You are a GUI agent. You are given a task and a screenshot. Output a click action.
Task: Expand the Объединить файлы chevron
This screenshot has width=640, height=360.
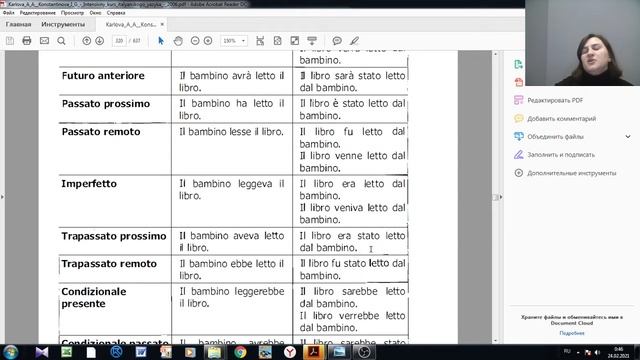click(628, 136)
